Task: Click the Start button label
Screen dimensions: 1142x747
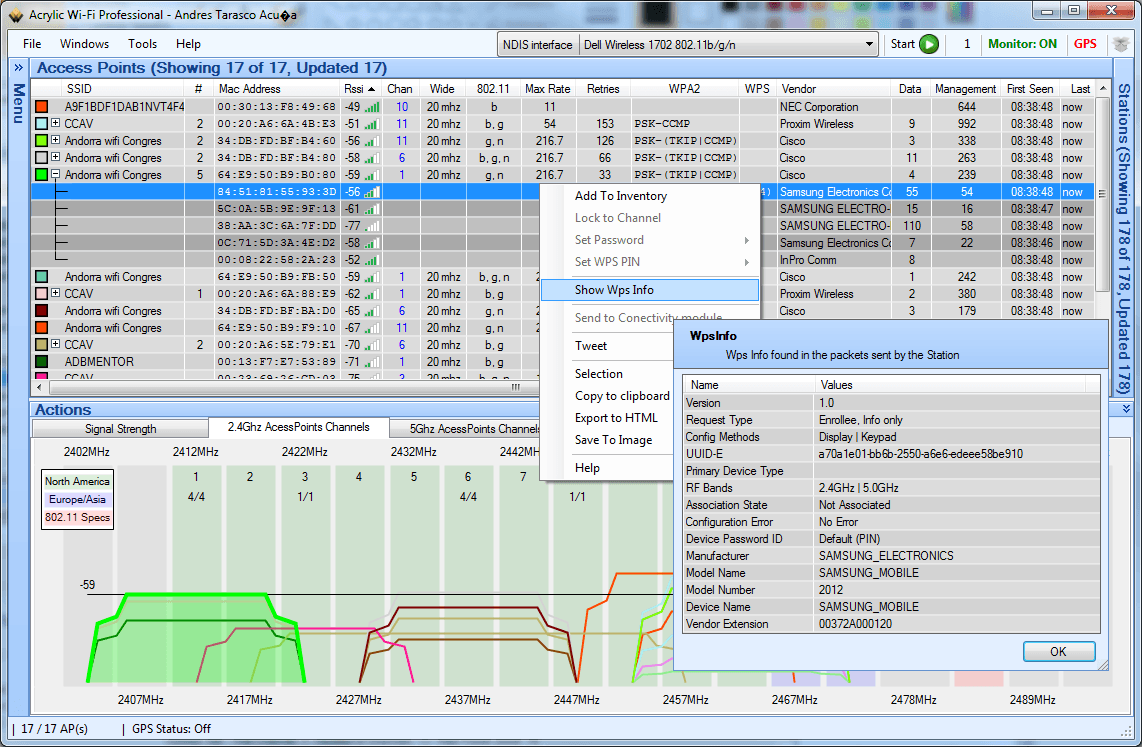Action: [x=902, y=44]
